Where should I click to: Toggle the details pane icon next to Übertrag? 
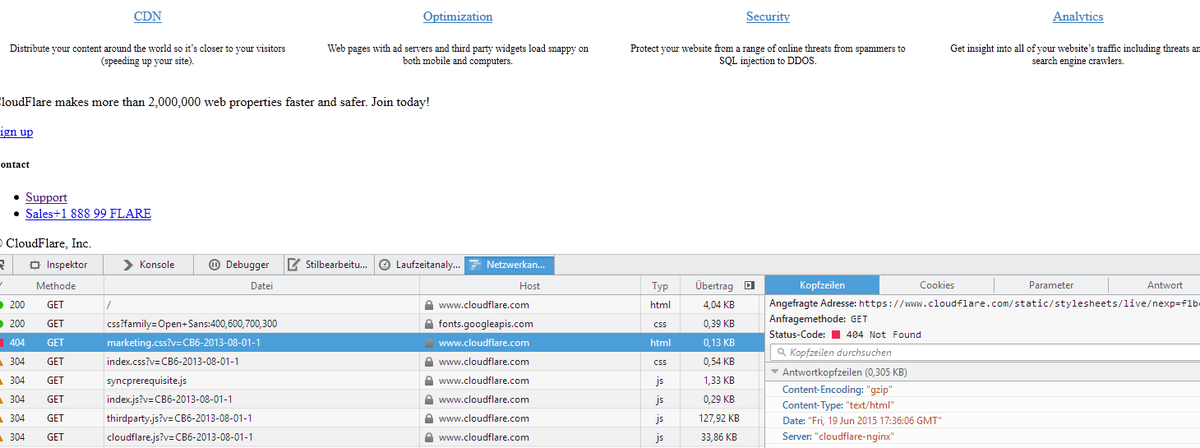[x=749, y=286]
